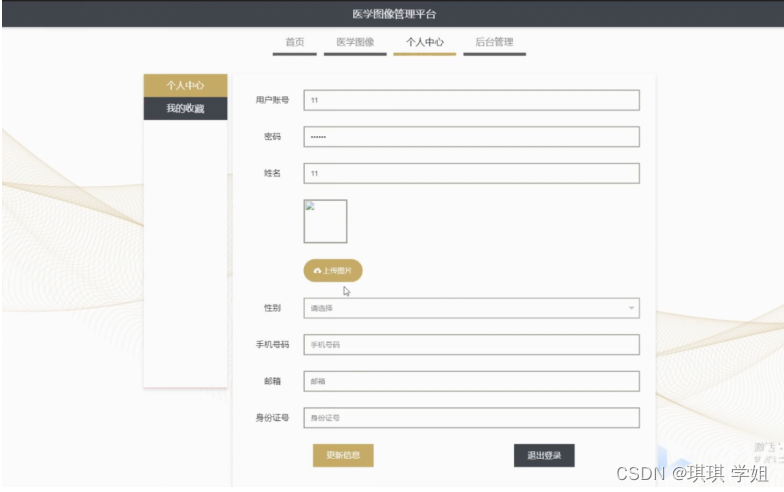Expand the 性别 dropdown arrow
784x492 pixels.
click(631, 308)
